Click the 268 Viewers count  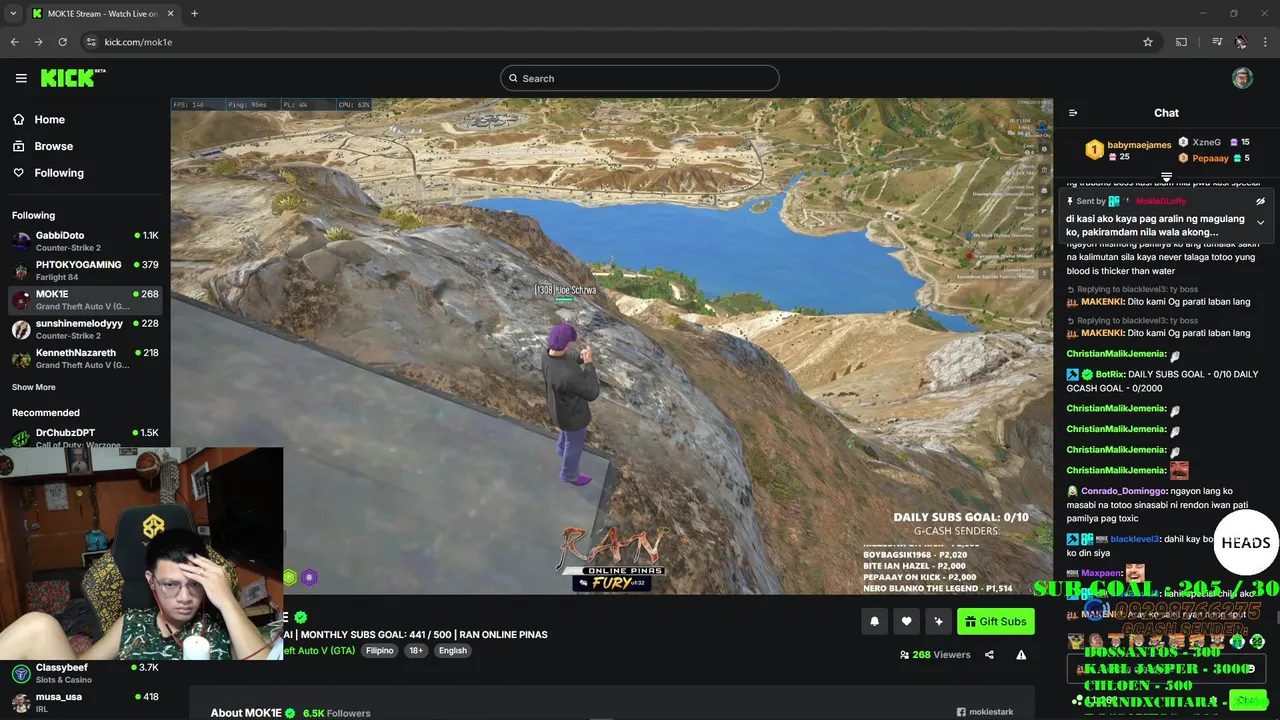point(935,655)
